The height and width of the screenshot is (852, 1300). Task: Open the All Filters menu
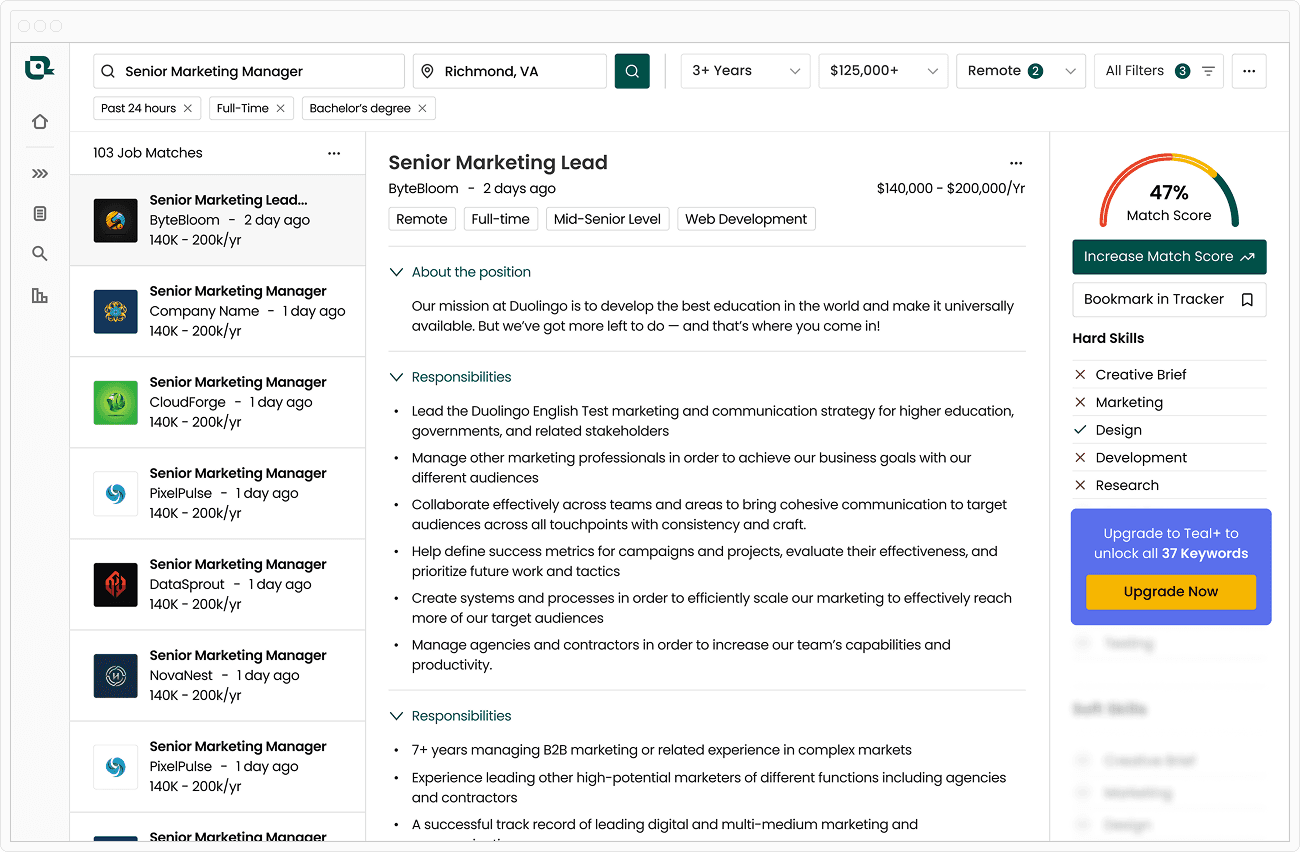pyautogui.click(x=1159, y=71)
